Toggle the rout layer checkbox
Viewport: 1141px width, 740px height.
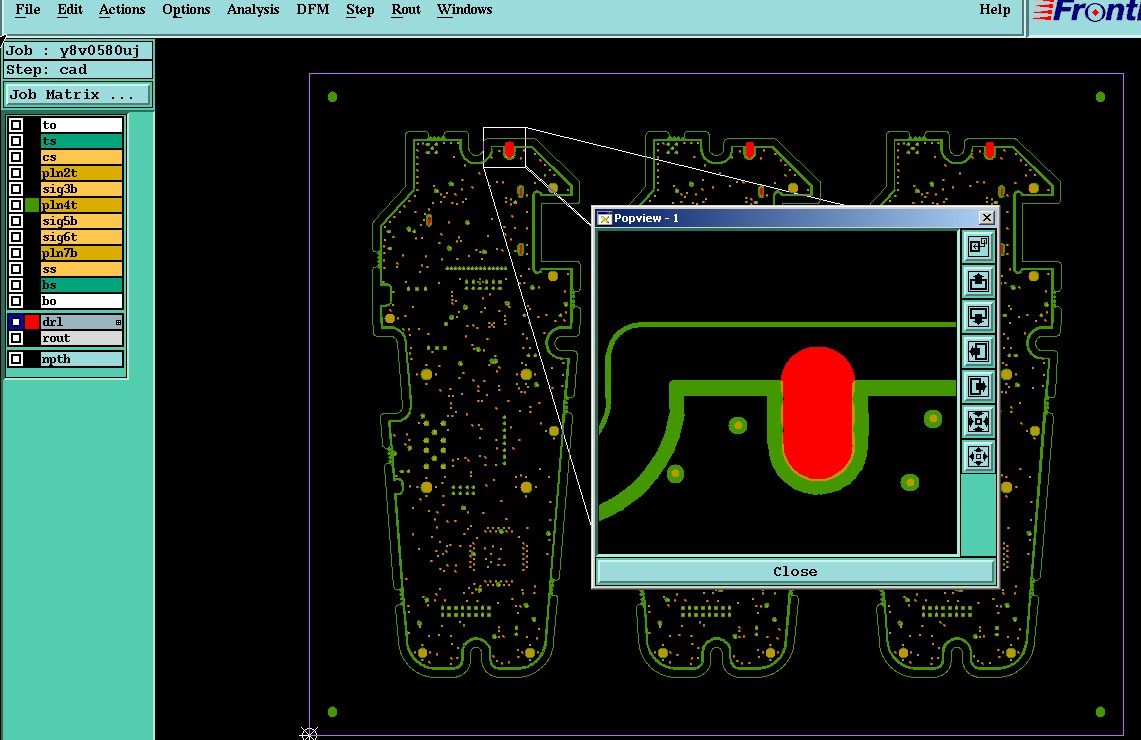click(16, 338)
